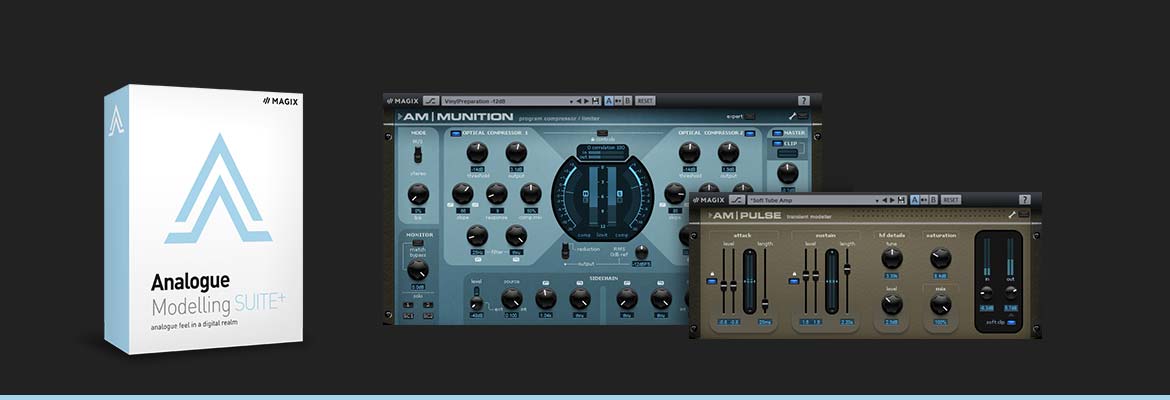Click the Optical Compressor 1 output knob
Screen dimensions: 1170x400
point(516,152)
